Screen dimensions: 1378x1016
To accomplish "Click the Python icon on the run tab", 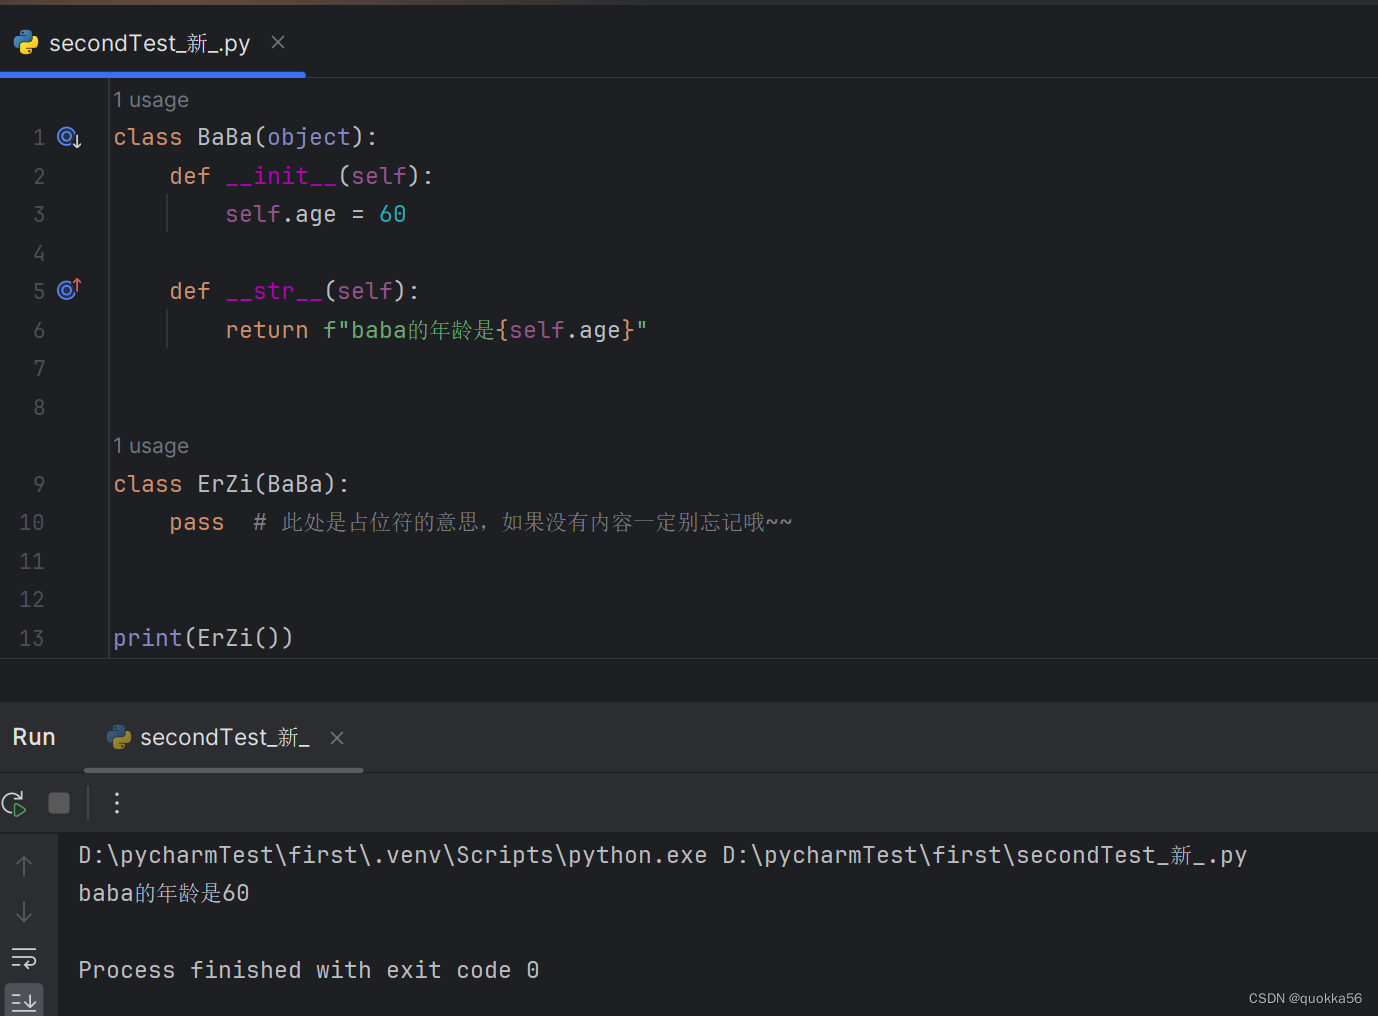I will click(x=119, y=737).
